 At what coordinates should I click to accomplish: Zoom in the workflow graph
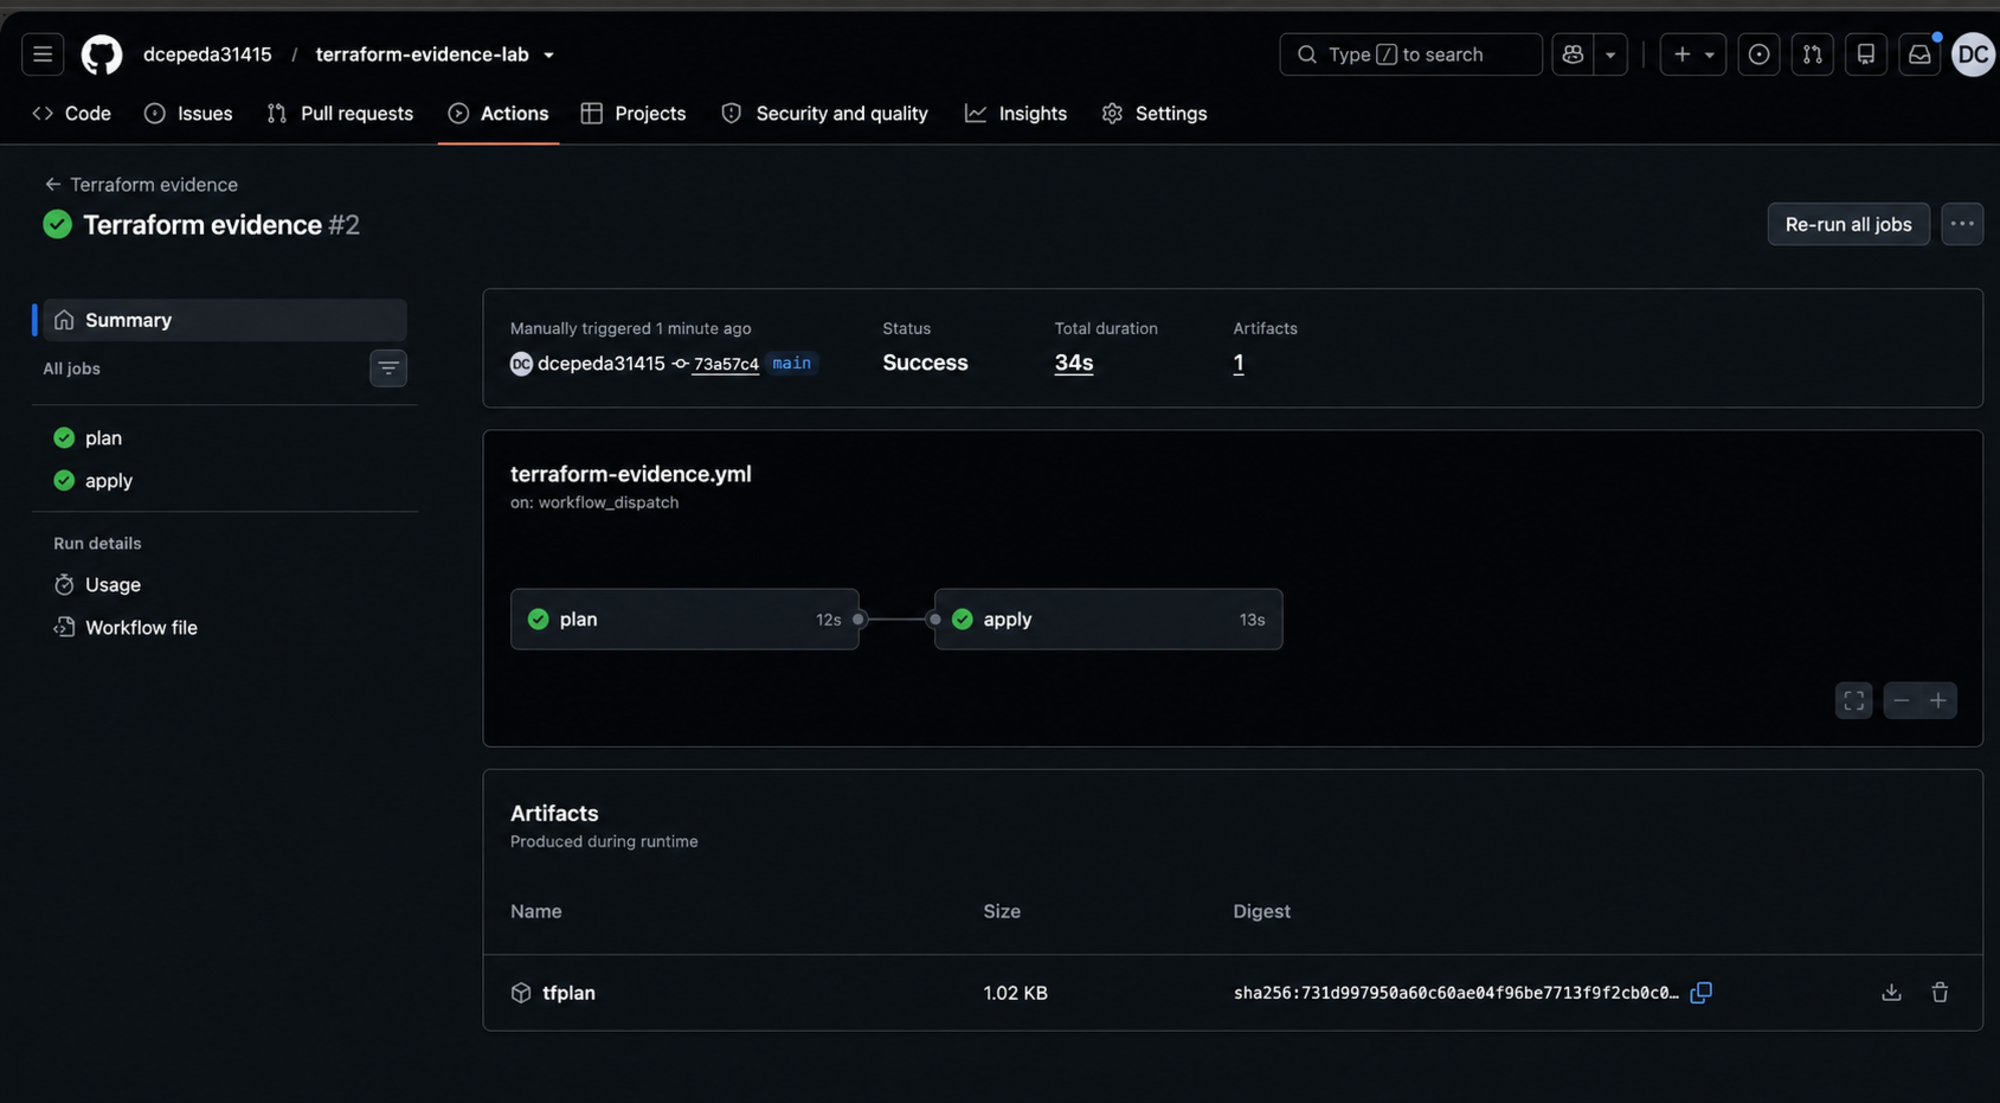click(1938, 700)
